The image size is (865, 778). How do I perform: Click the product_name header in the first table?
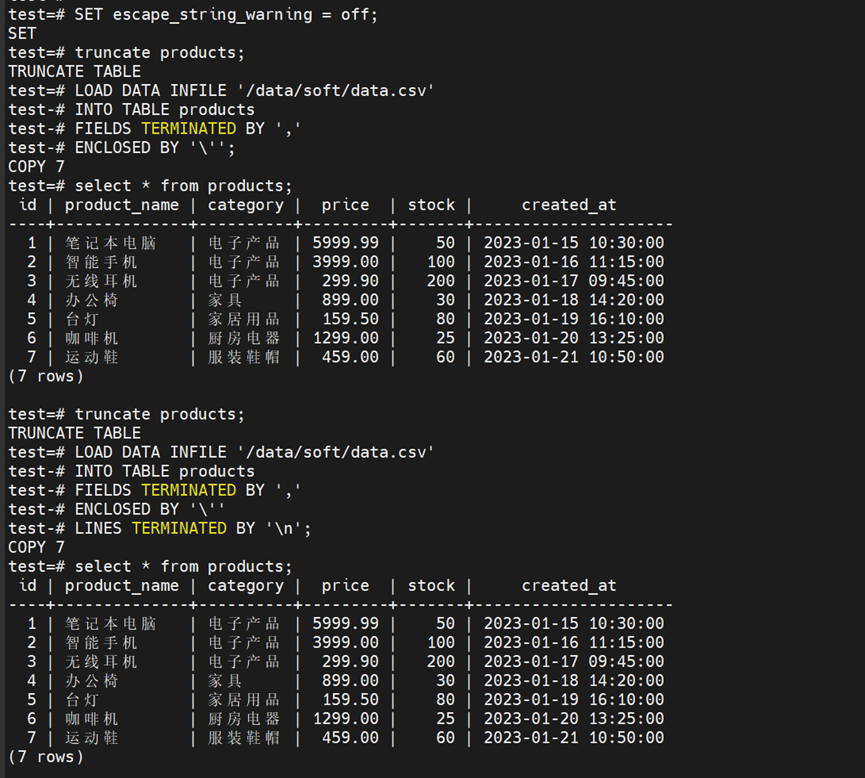pyautogui.click(x=122, y=205)
